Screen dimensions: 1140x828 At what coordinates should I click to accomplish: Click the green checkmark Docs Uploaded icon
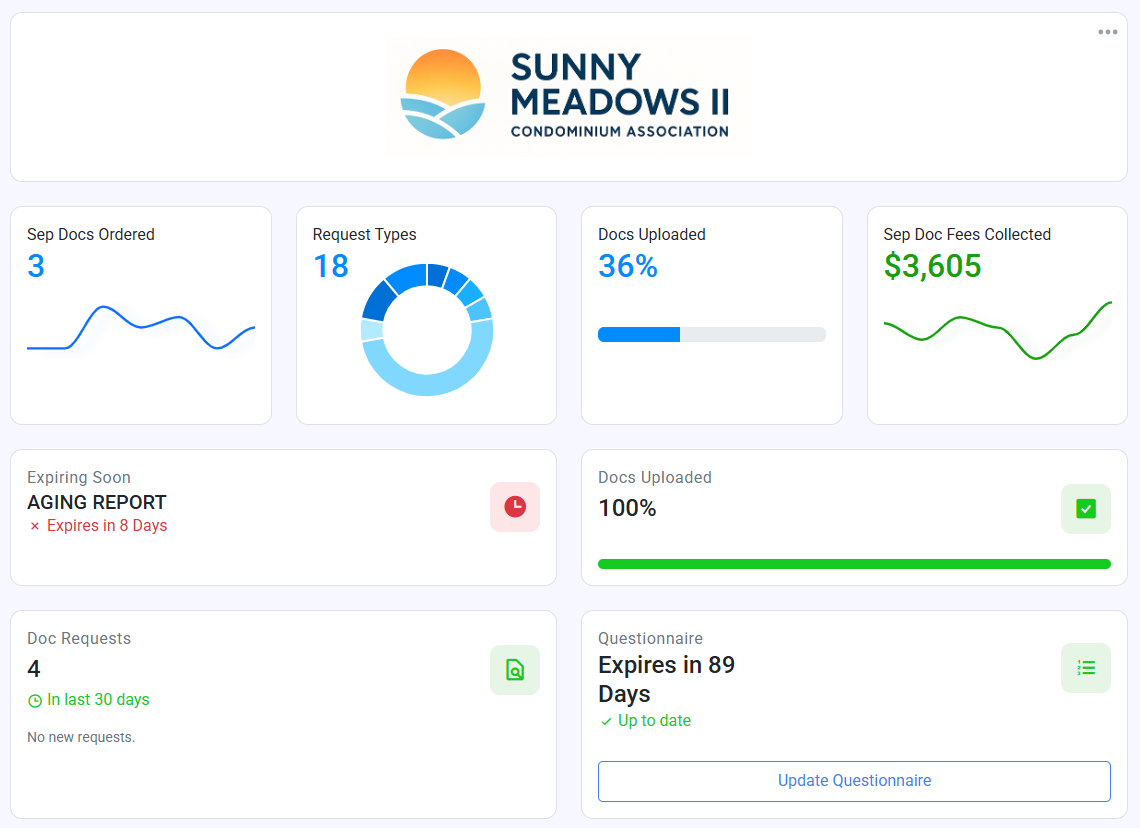tap(1085, 509)
